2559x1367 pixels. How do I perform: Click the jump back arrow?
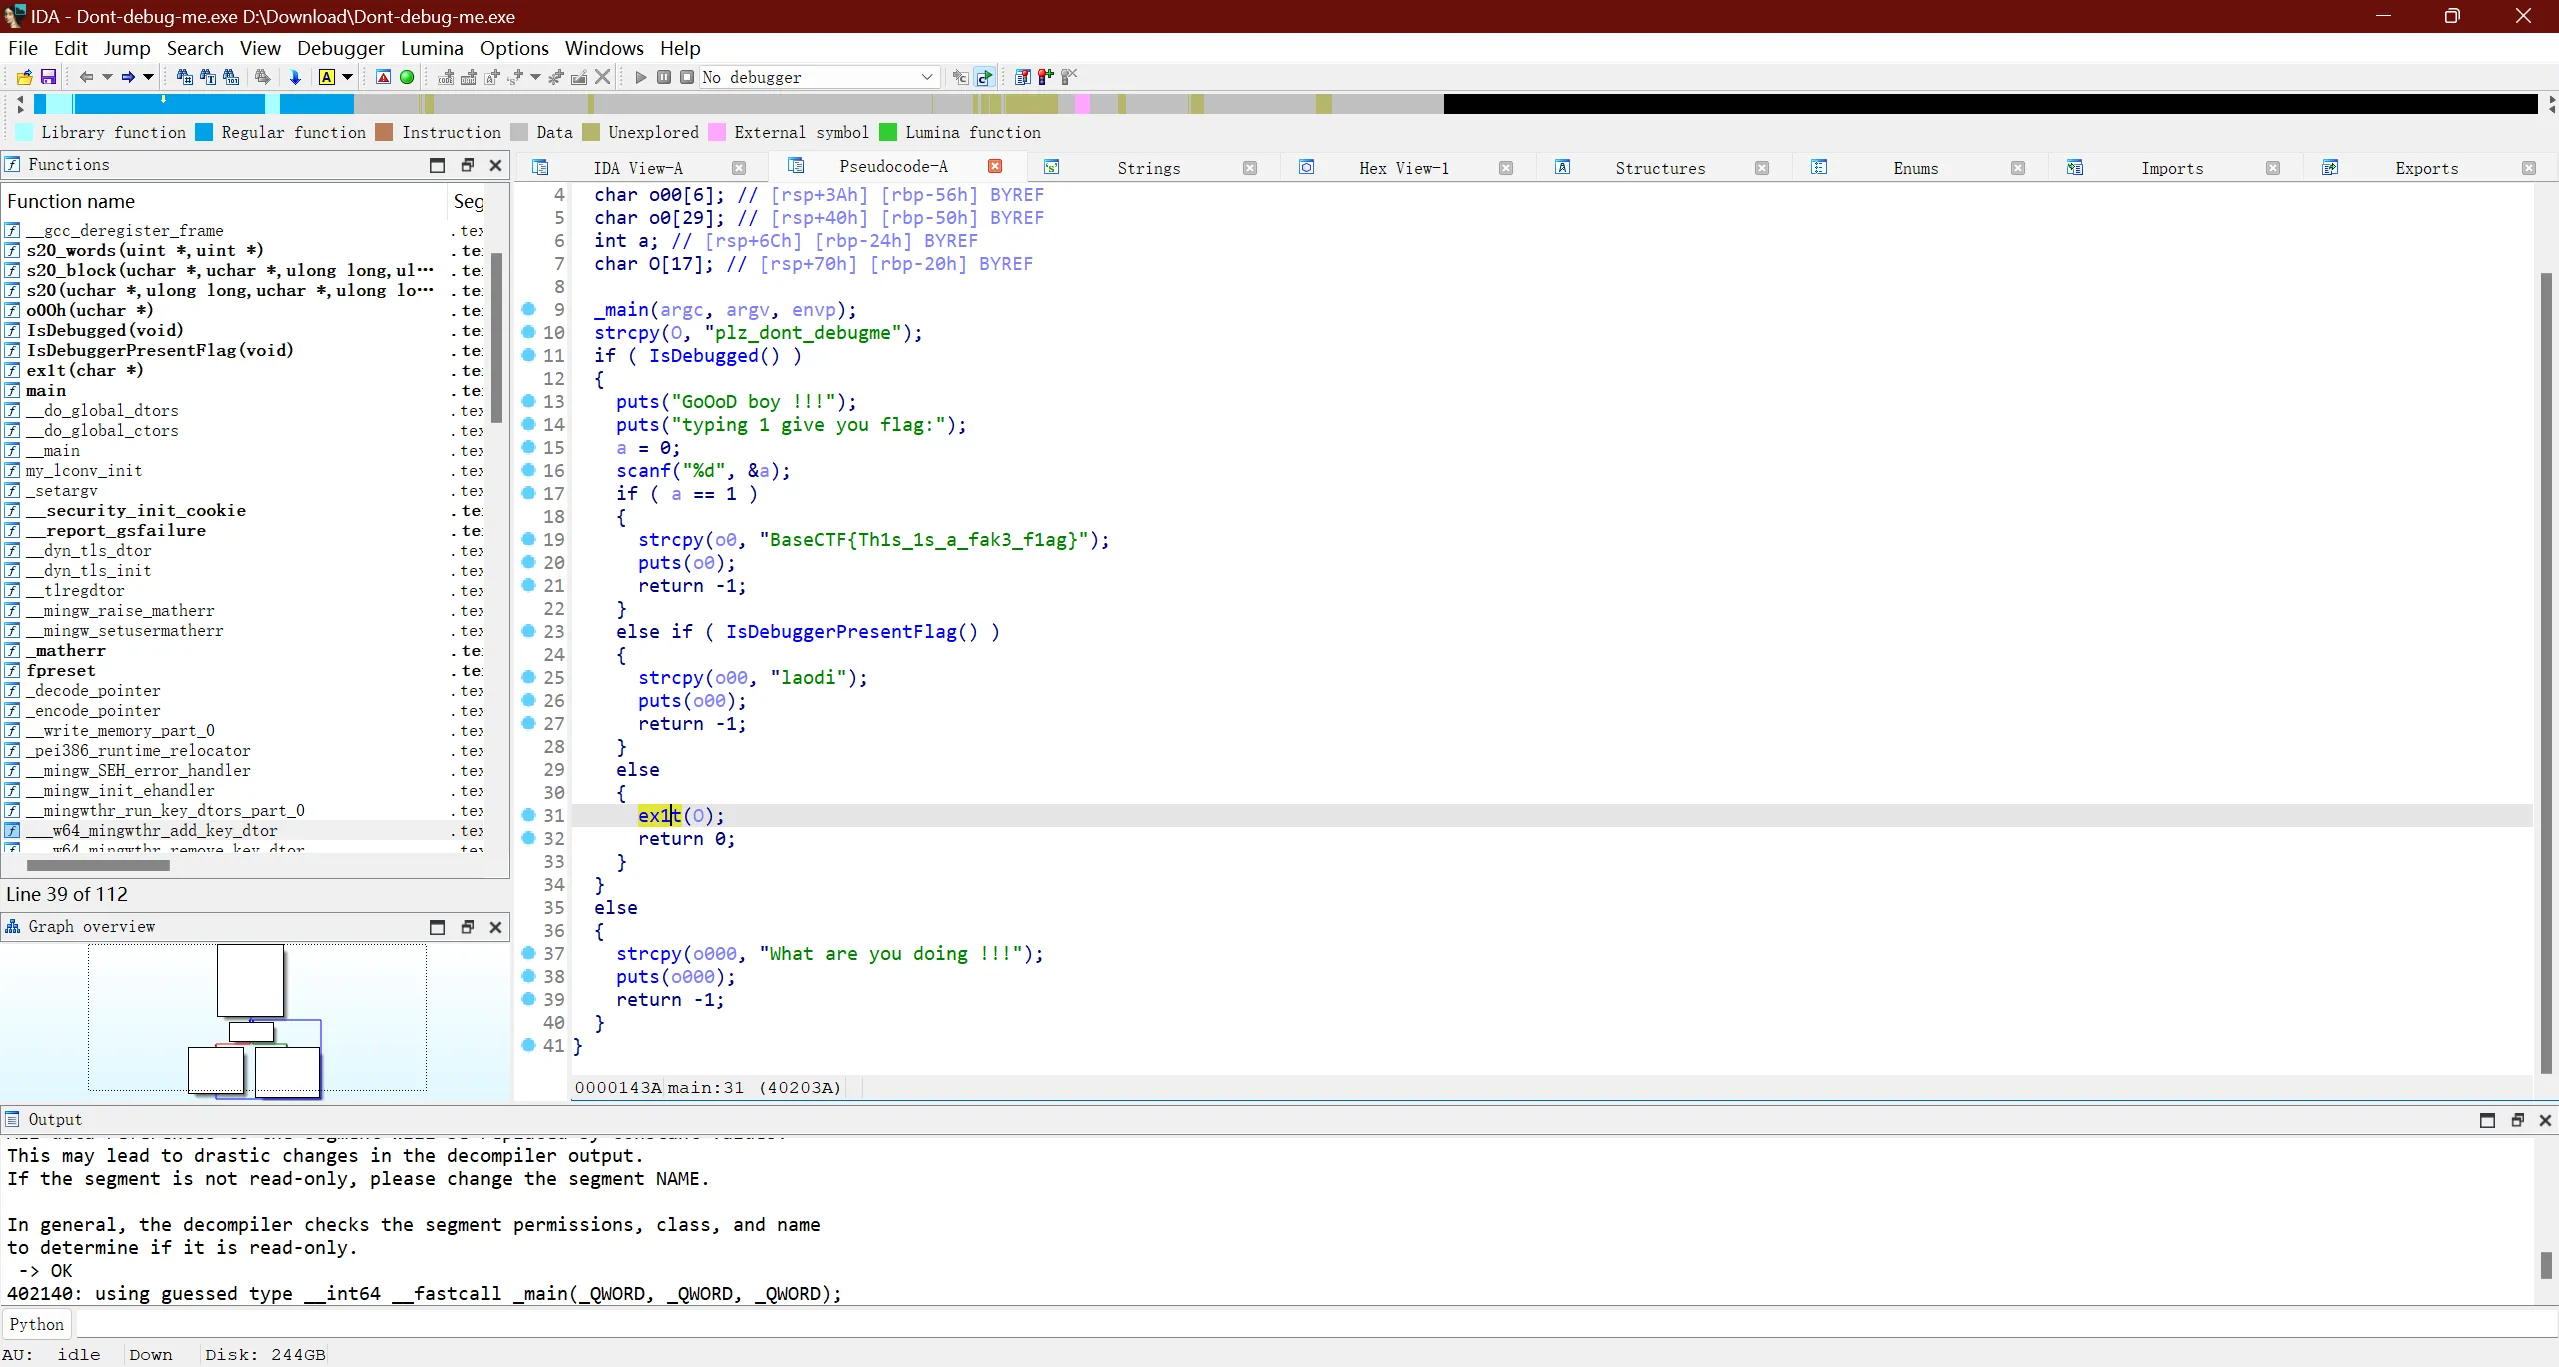coord(86,77)
